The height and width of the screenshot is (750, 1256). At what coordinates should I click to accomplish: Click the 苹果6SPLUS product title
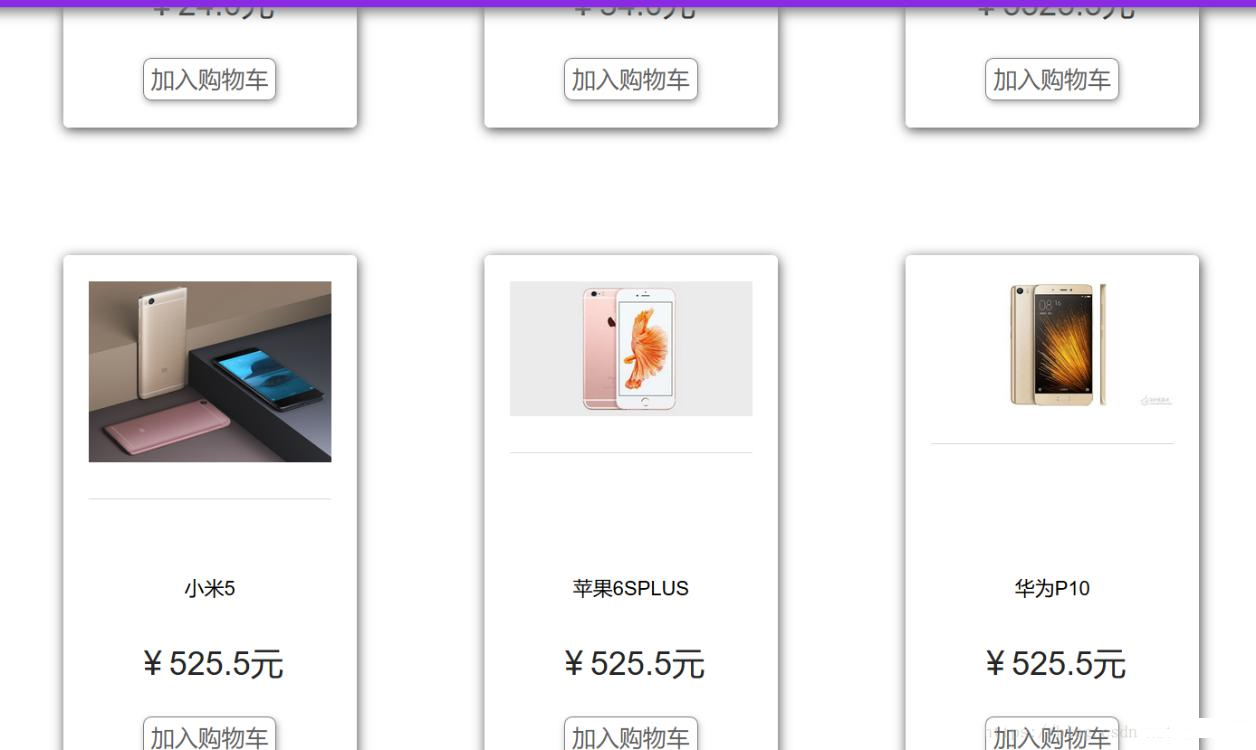coord(631,589)
